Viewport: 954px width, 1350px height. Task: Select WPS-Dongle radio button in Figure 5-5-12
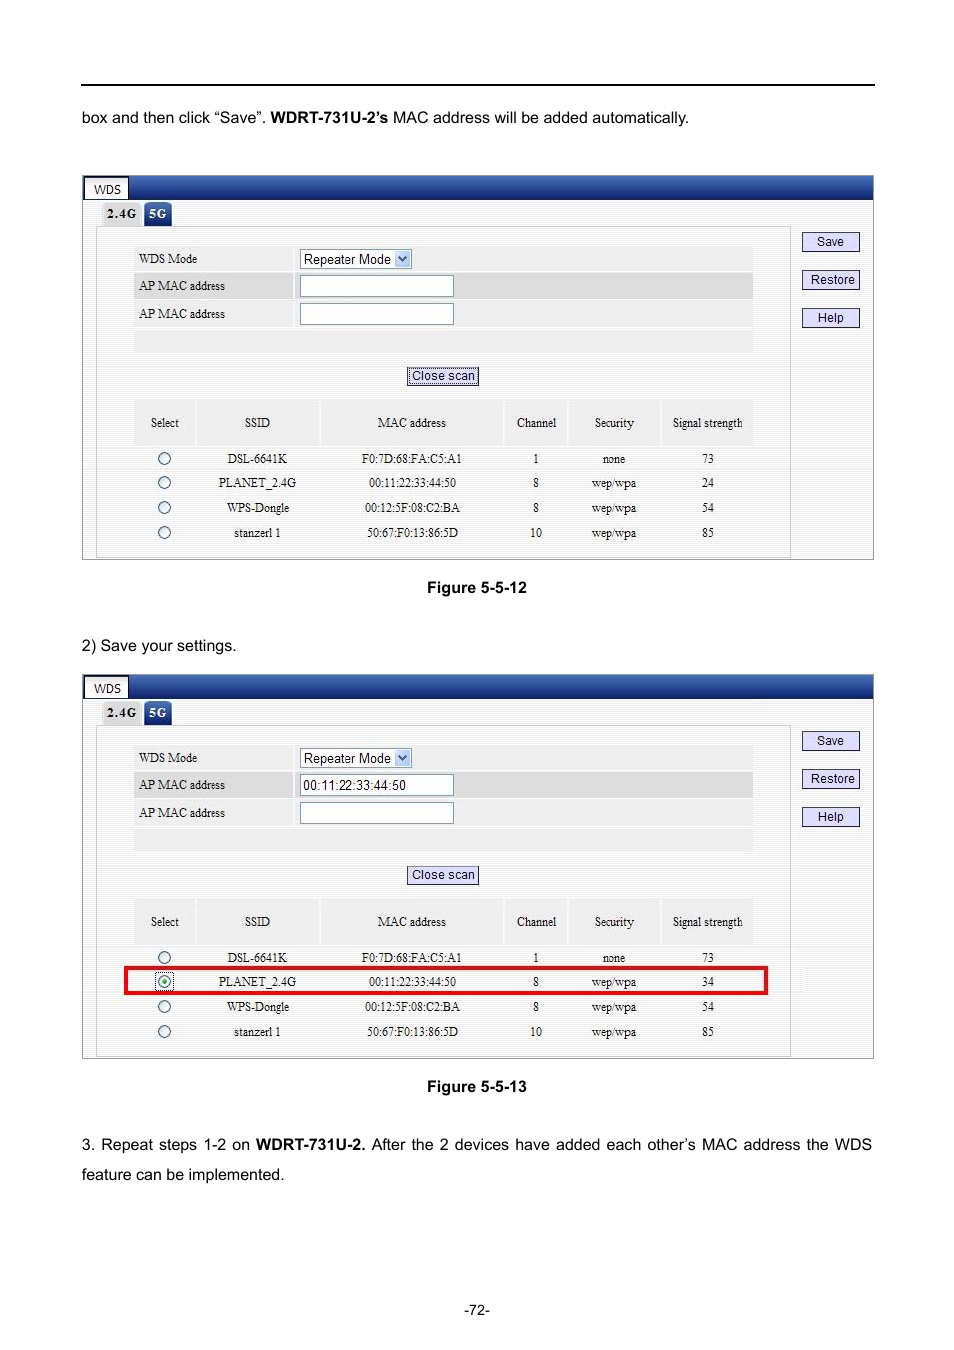coord(164,508)
